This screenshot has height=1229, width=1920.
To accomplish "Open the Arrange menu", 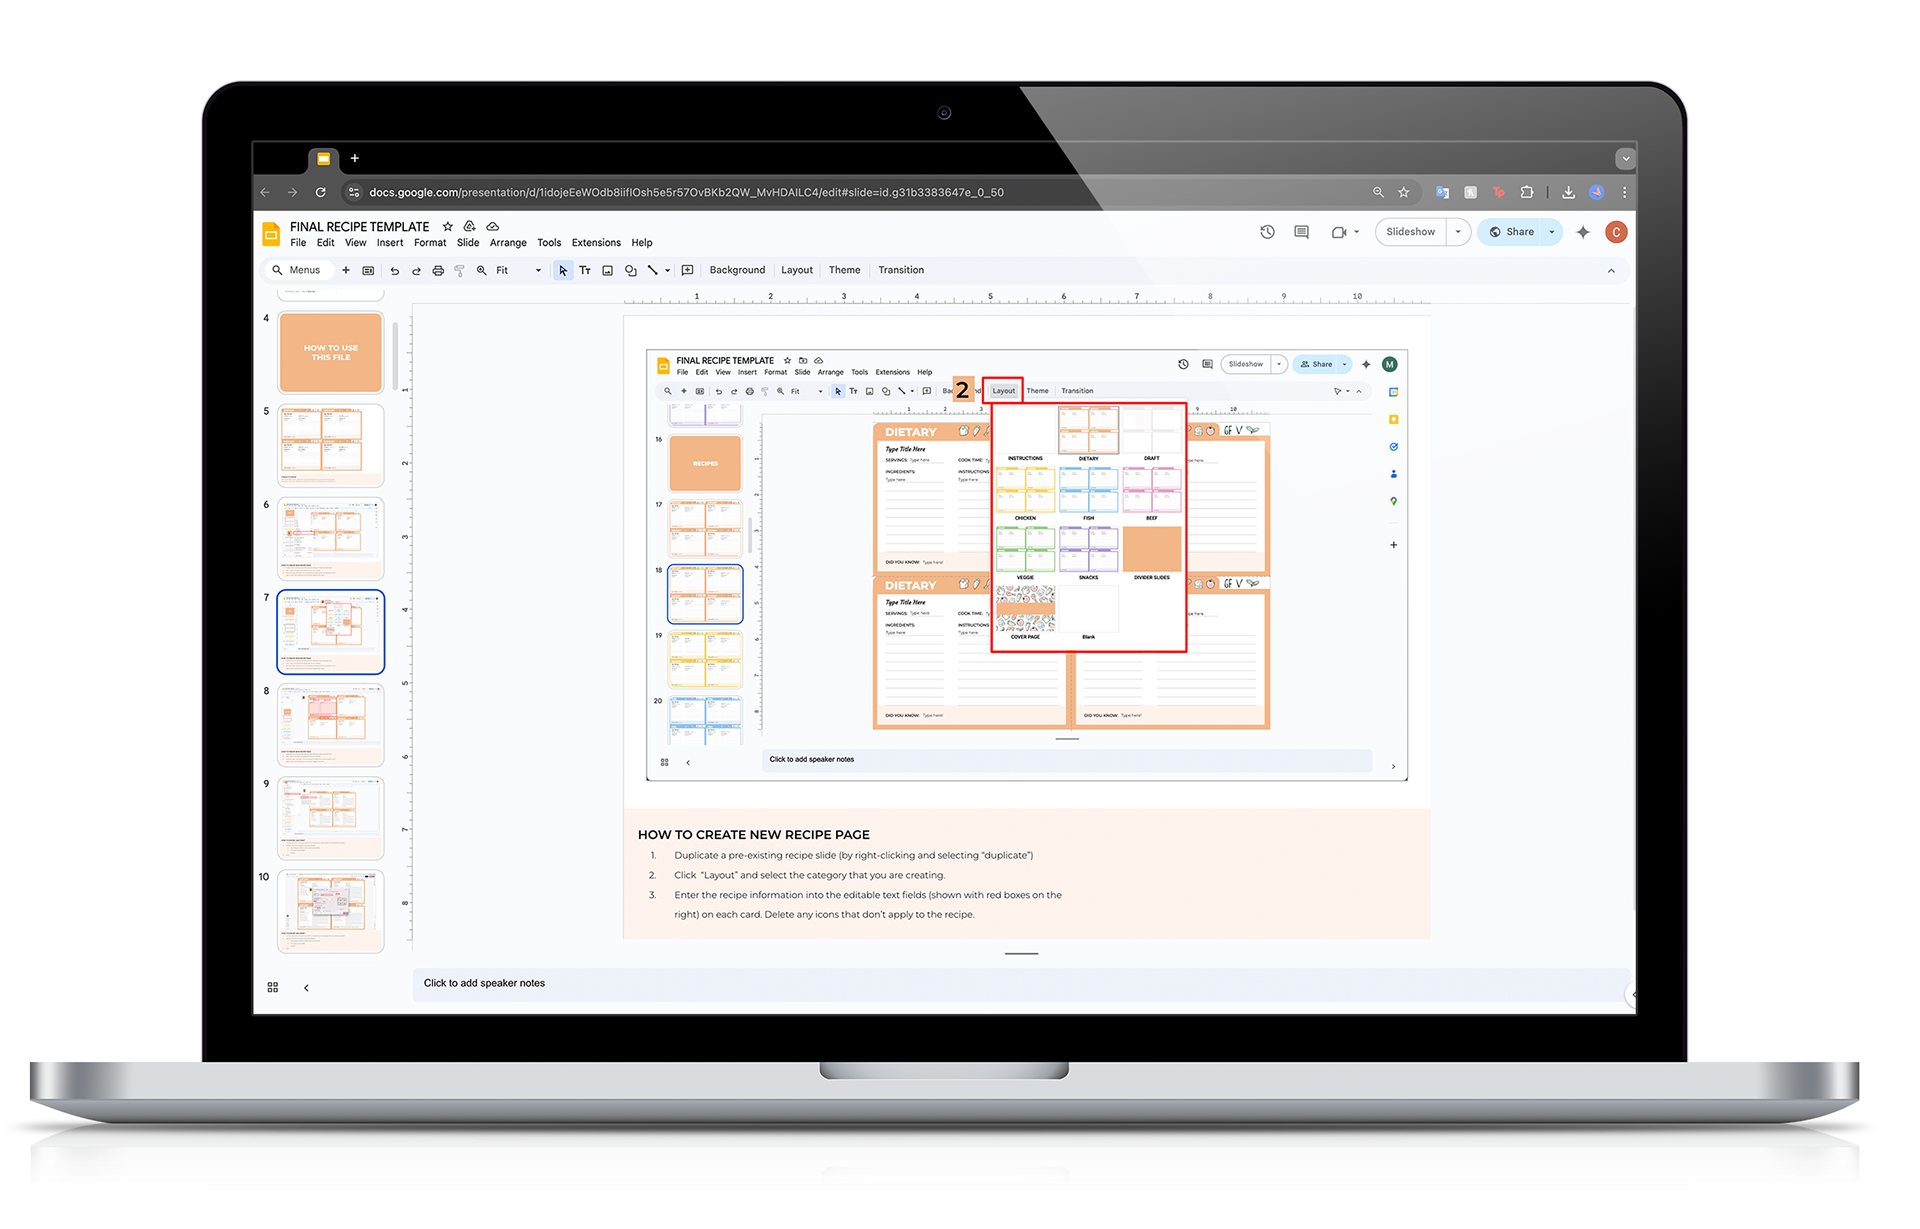I will (508, 243).
